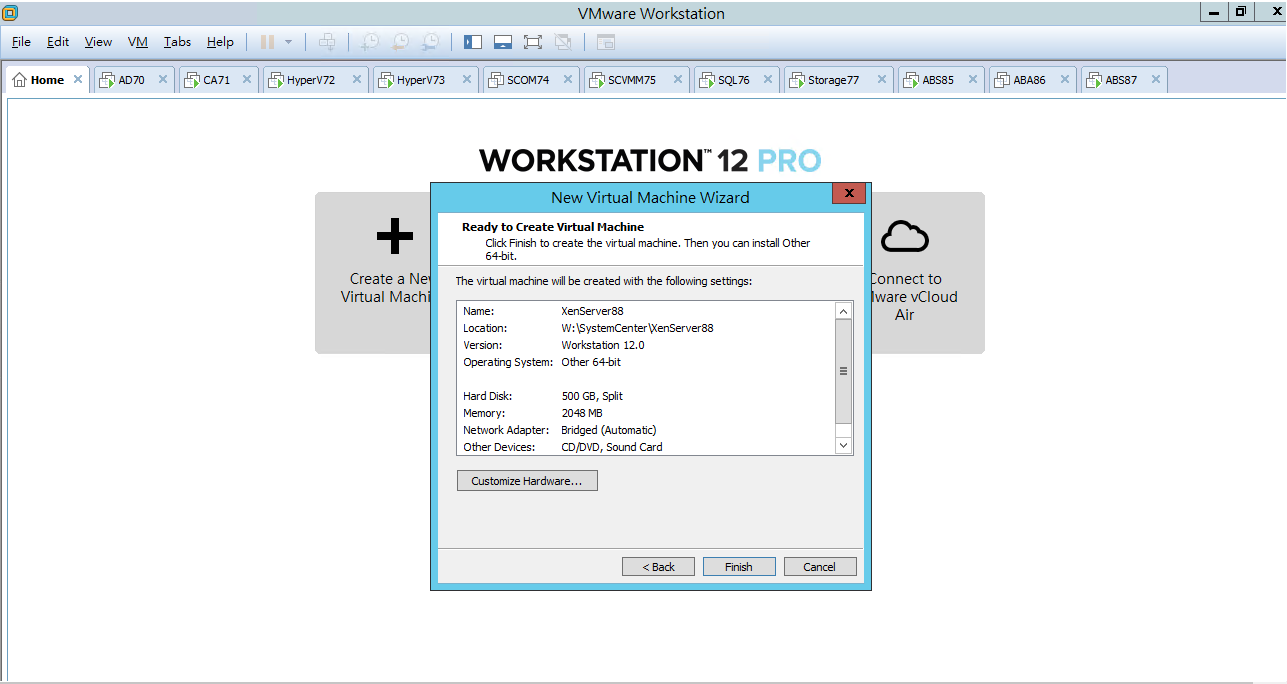Click the send Ctrl+Alt+Del toolbar icon
The image size is (1287, 684).
[327, 42]
